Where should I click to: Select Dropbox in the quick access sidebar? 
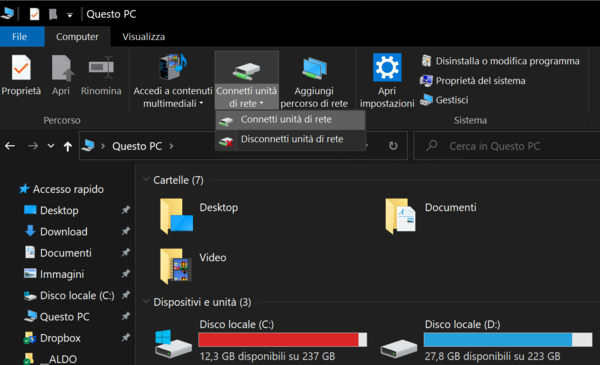pos(60,338)
